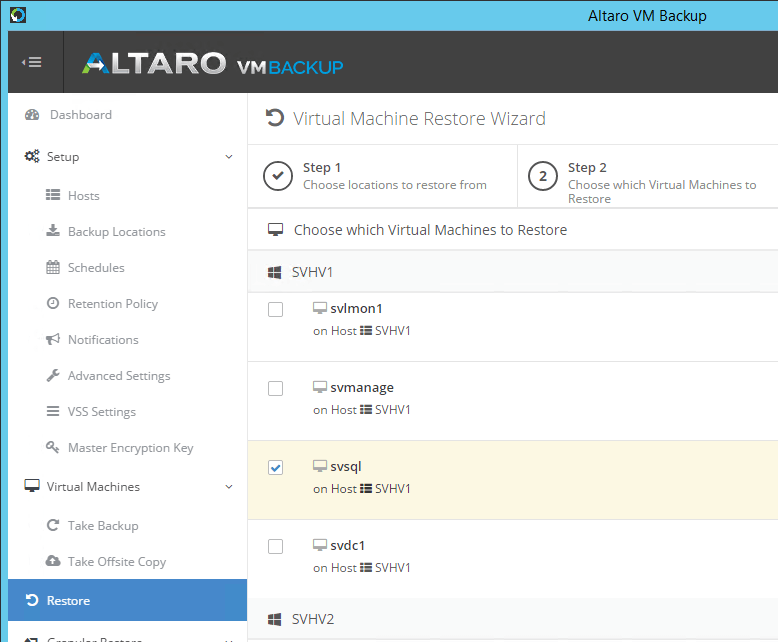Viewport: 778px width, 642px height.
Task: Check the svdc1 virtual machine checkbox
Action: point(275,546)
